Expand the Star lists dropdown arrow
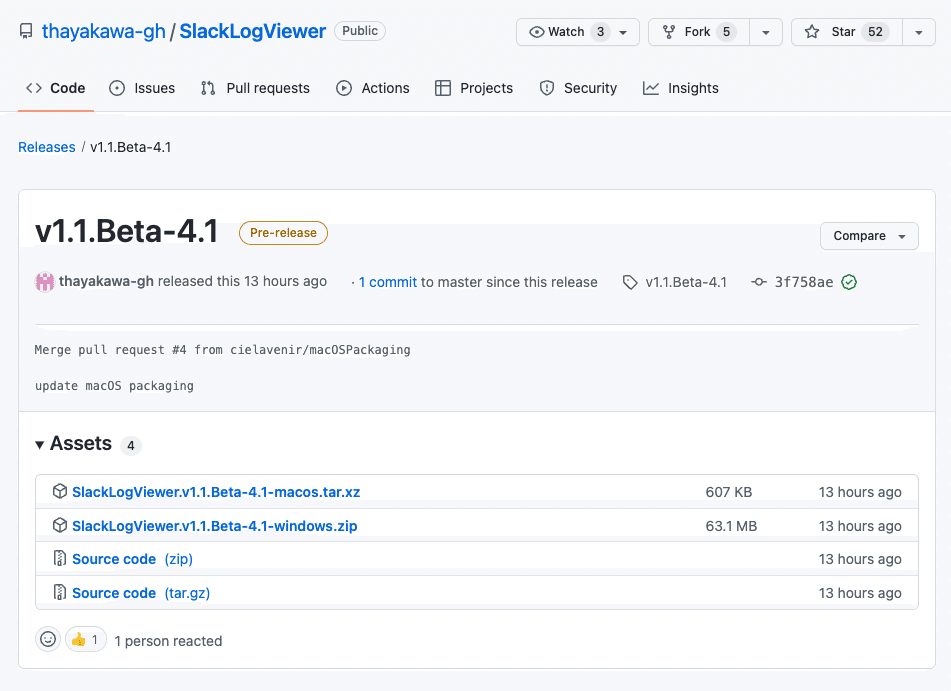 point(919,32)
